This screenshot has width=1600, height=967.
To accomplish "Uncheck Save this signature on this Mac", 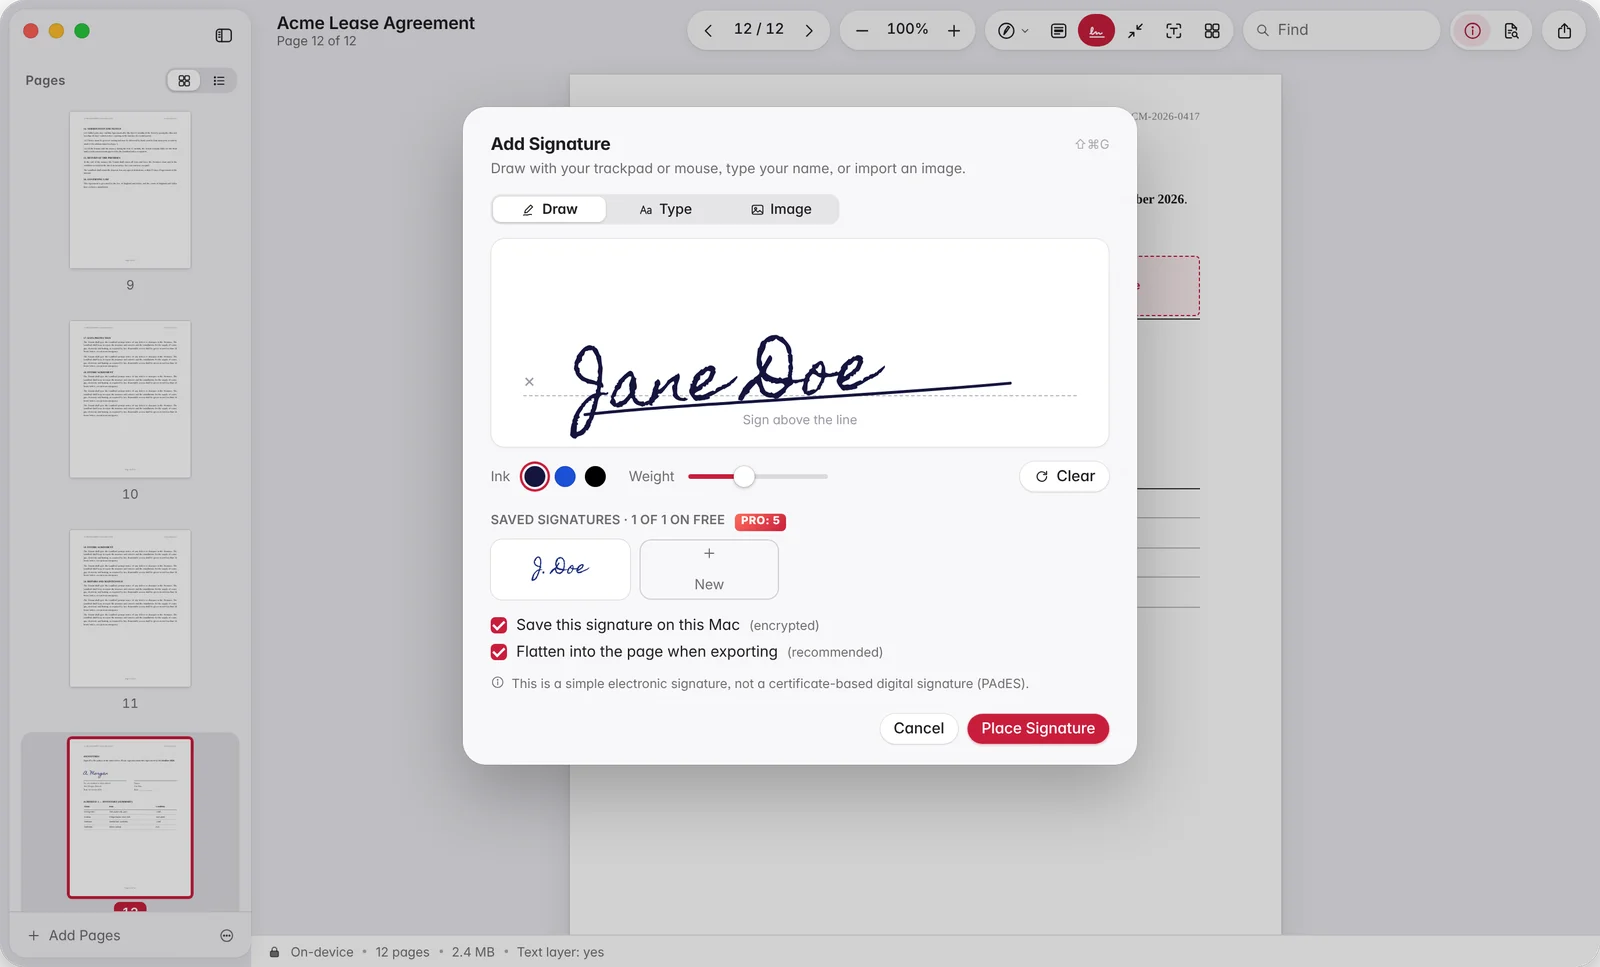I will (499, 626).
